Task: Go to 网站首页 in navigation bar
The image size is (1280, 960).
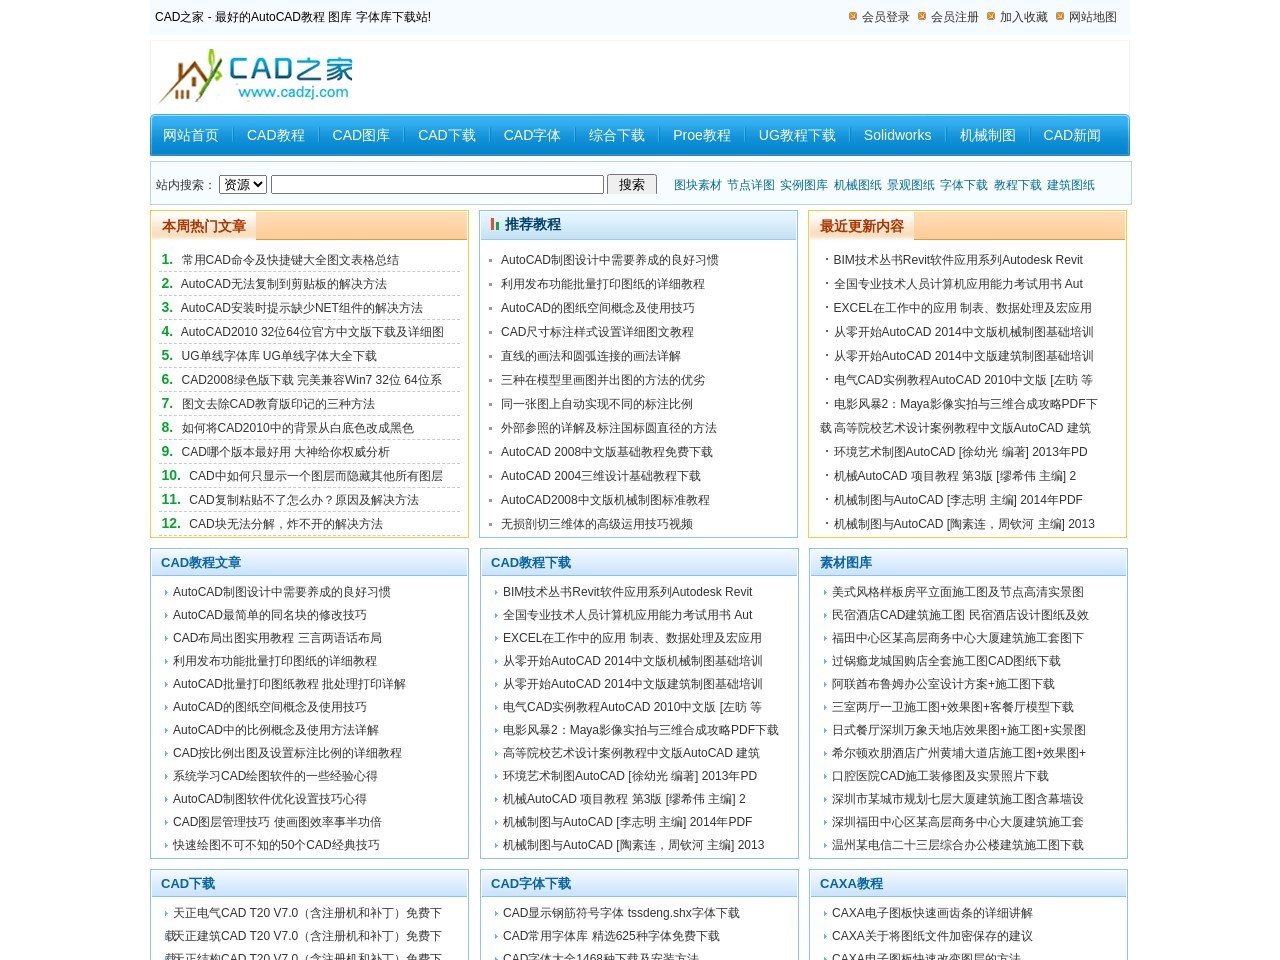Action: 190,135
